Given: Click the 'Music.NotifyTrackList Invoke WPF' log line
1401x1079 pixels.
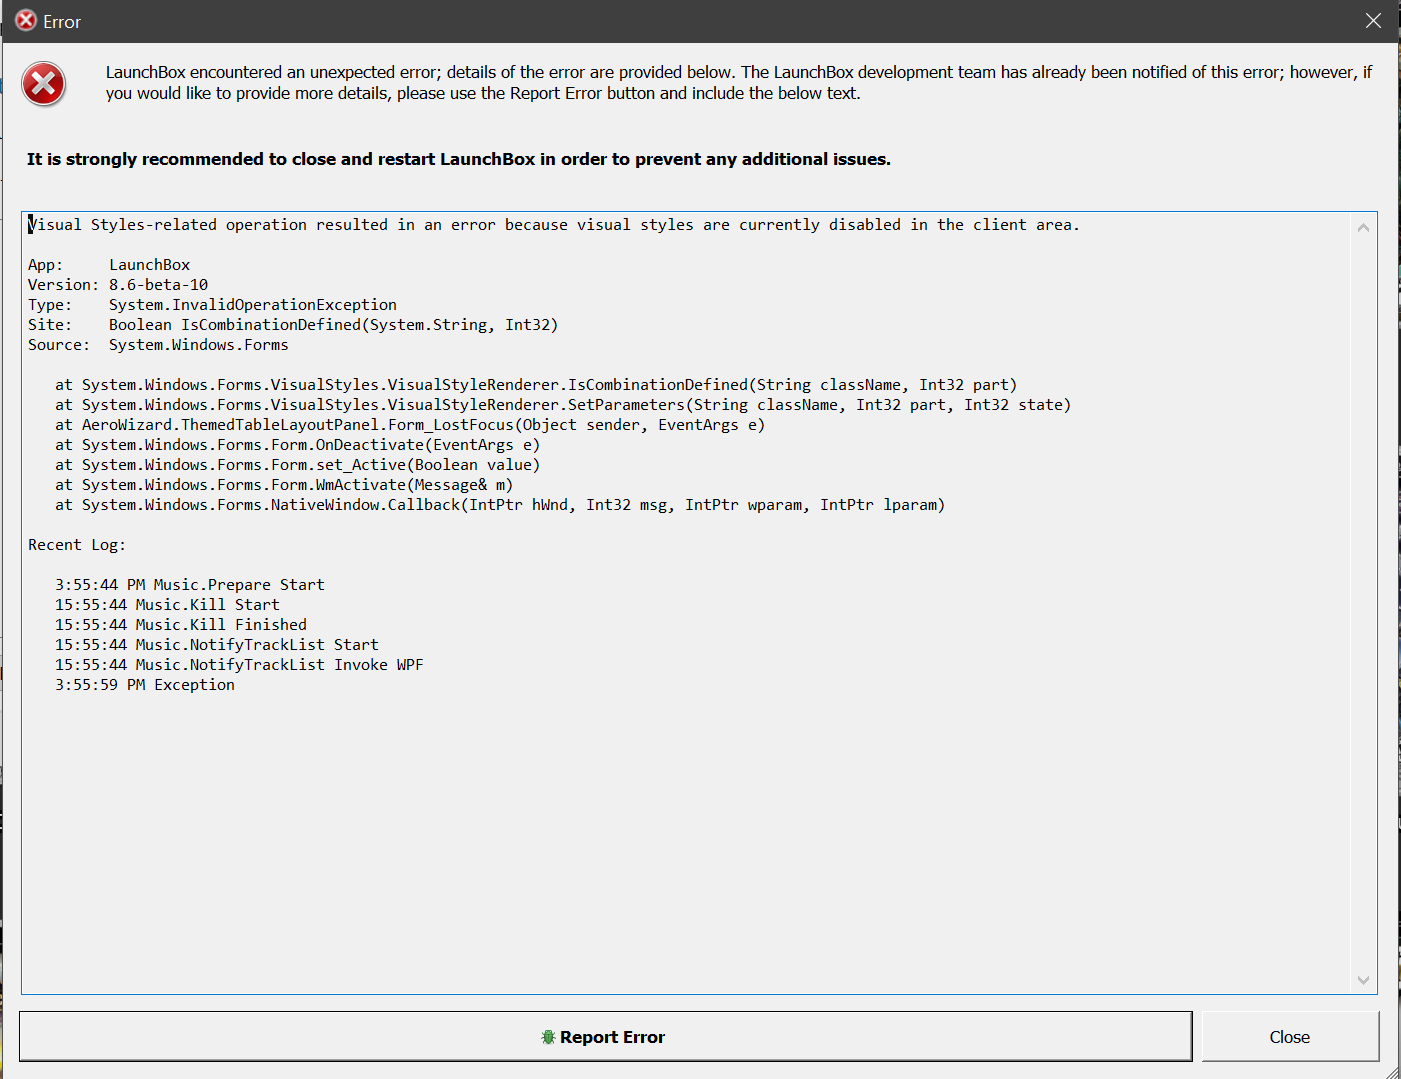Looking at the screenshot, I should tap(239, 665).
